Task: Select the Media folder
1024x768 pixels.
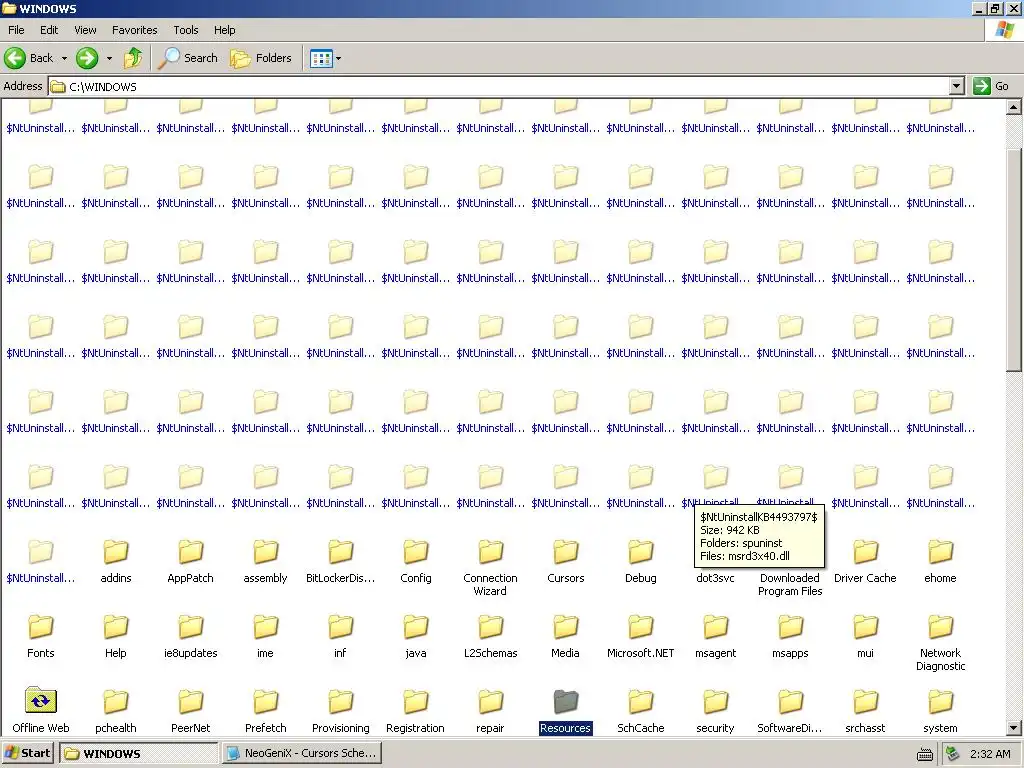Action: pos(566,637)
